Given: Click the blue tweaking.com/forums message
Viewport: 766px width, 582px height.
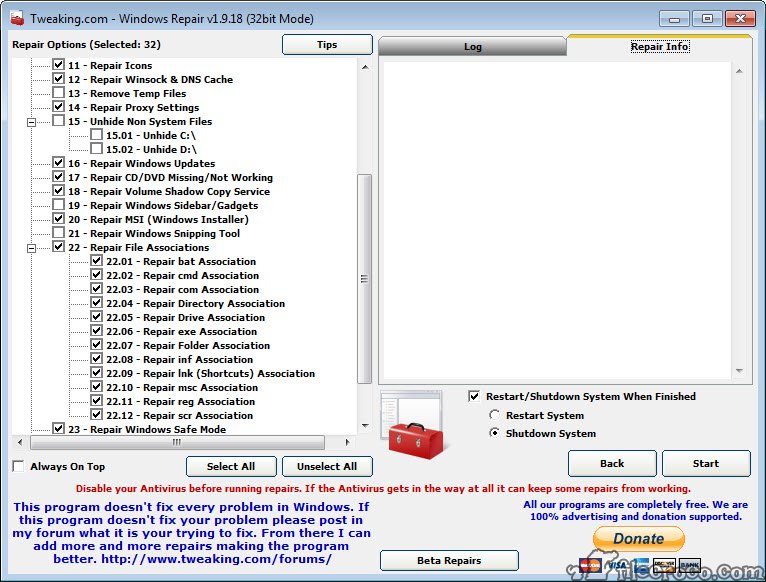Looking at the screenshot, I should (x=192, y=533).
